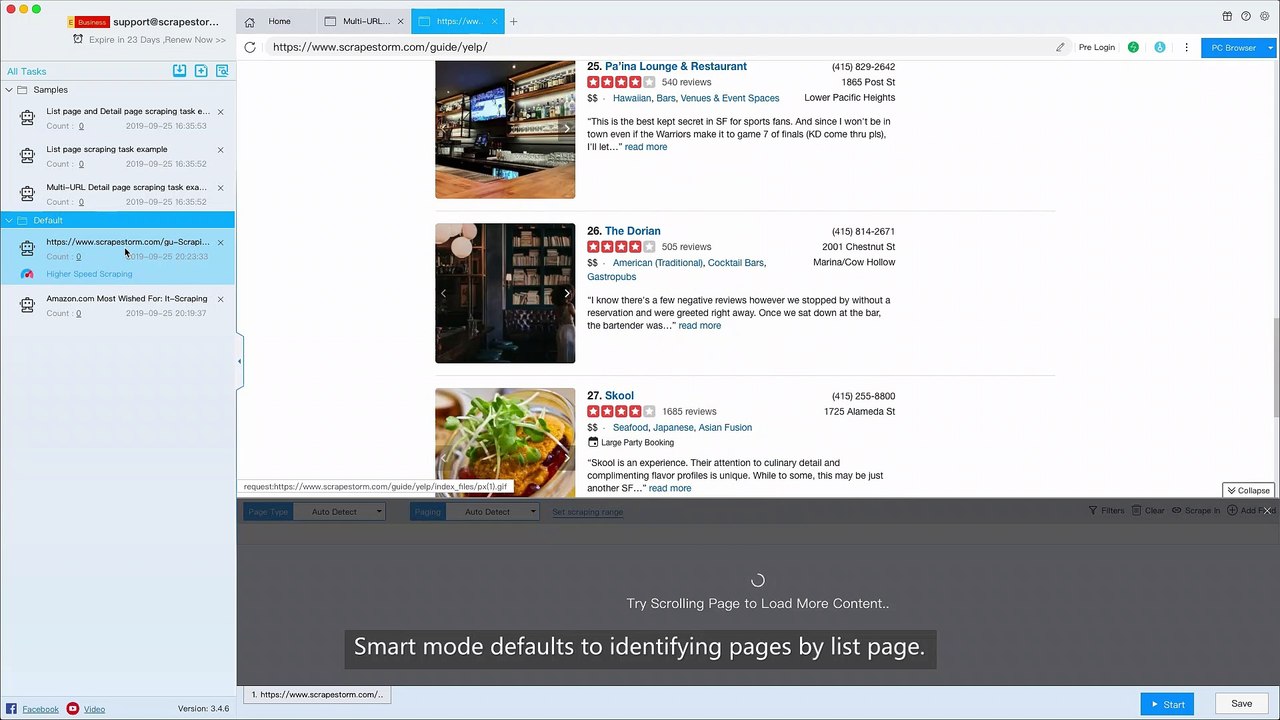Click the Pa'ina Lounge bar photo thumbnail
Viewport: 1280px width, 720px height.
point(505,129)
